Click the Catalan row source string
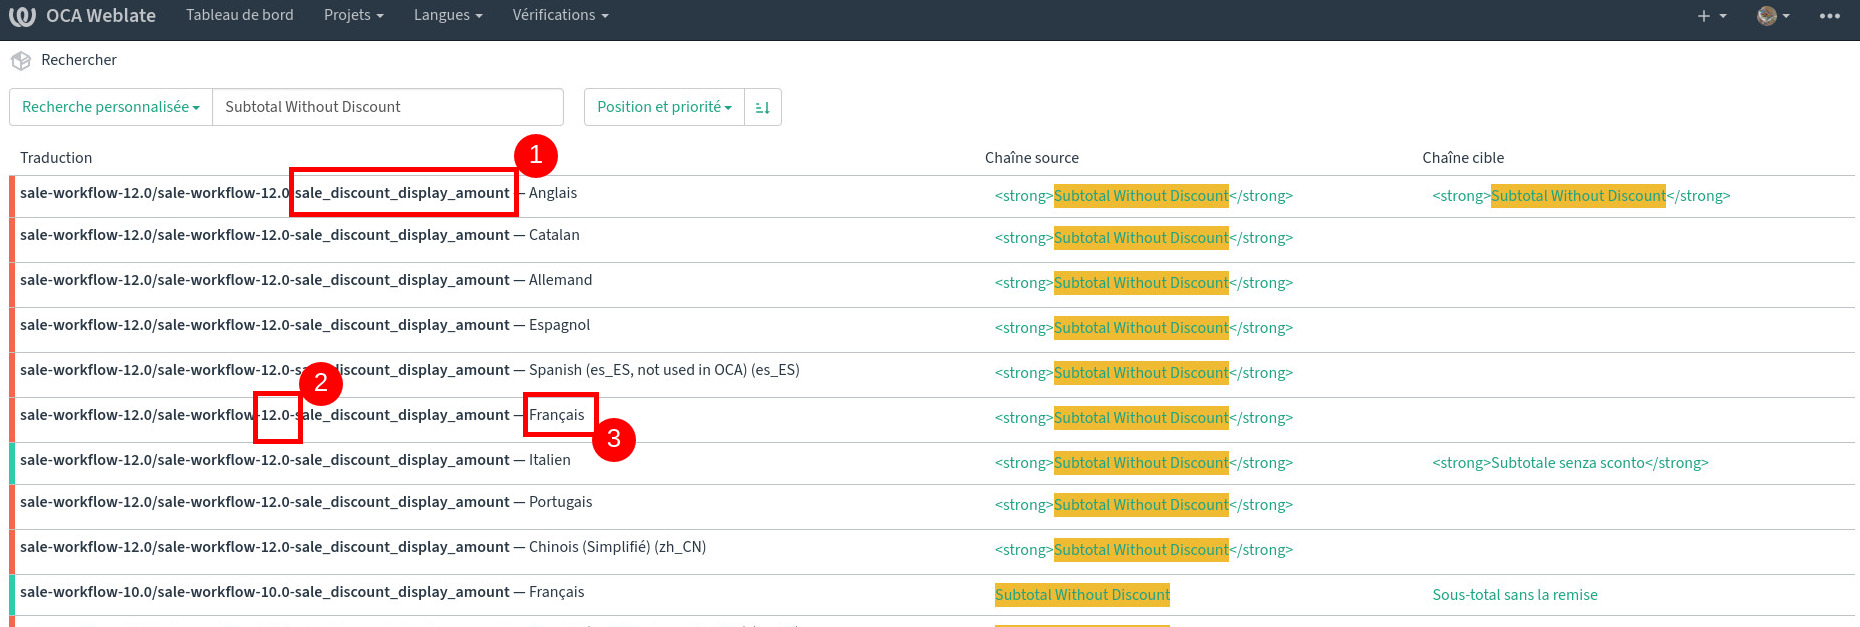1860x627 pixels. [1142, 238]
